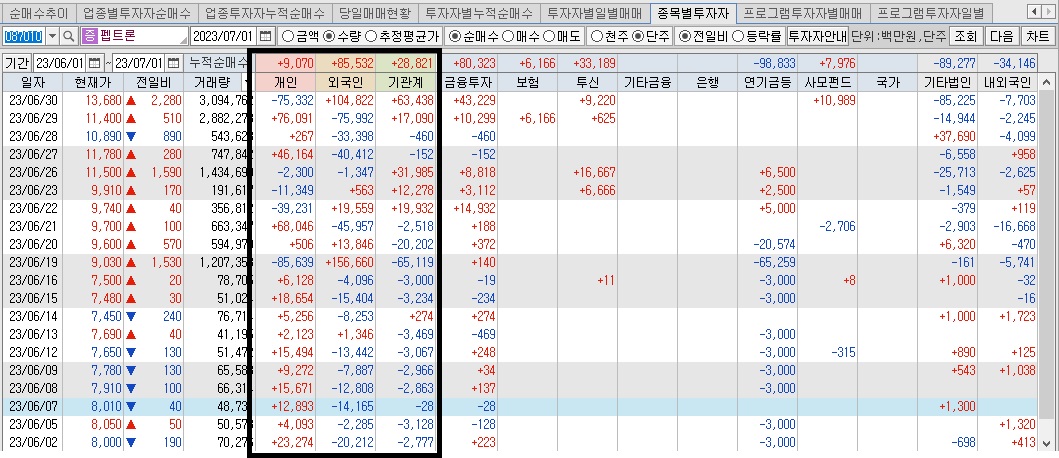Select the 추정평균가 radio button
The image size is (1059, 458).
pos(371,36)
